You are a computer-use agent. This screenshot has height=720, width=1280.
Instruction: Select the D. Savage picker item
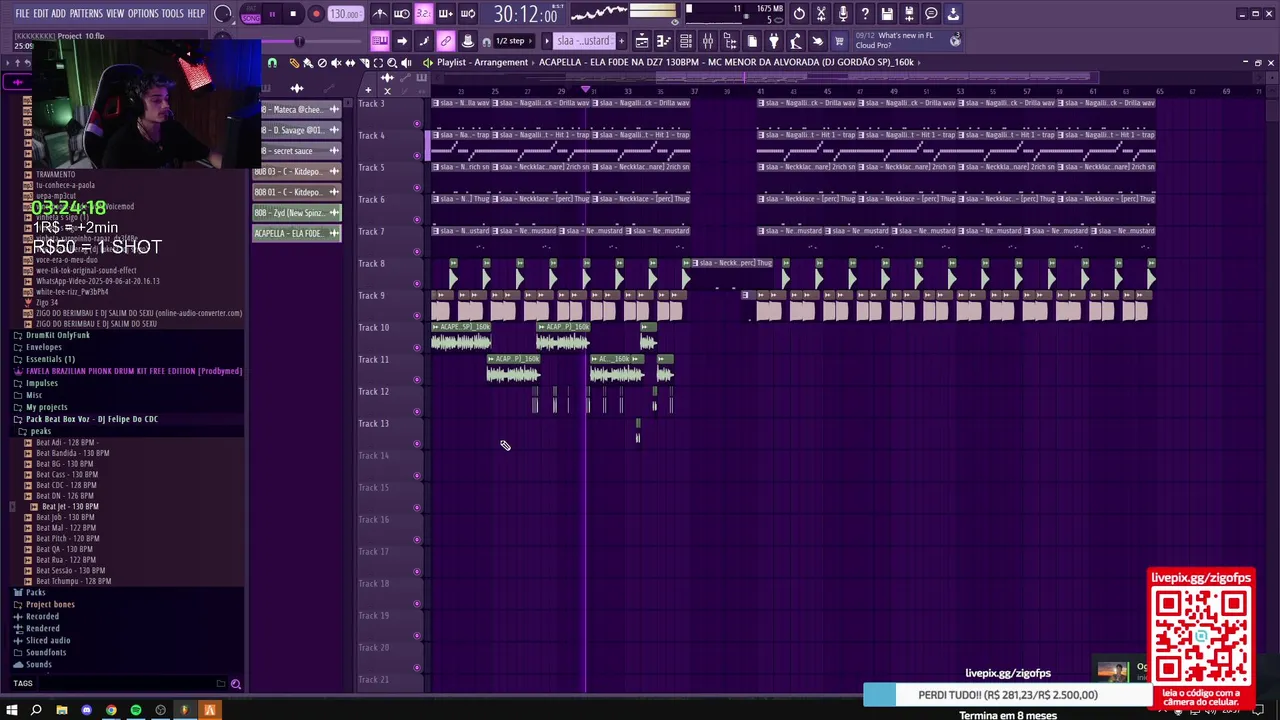[297, 130]
